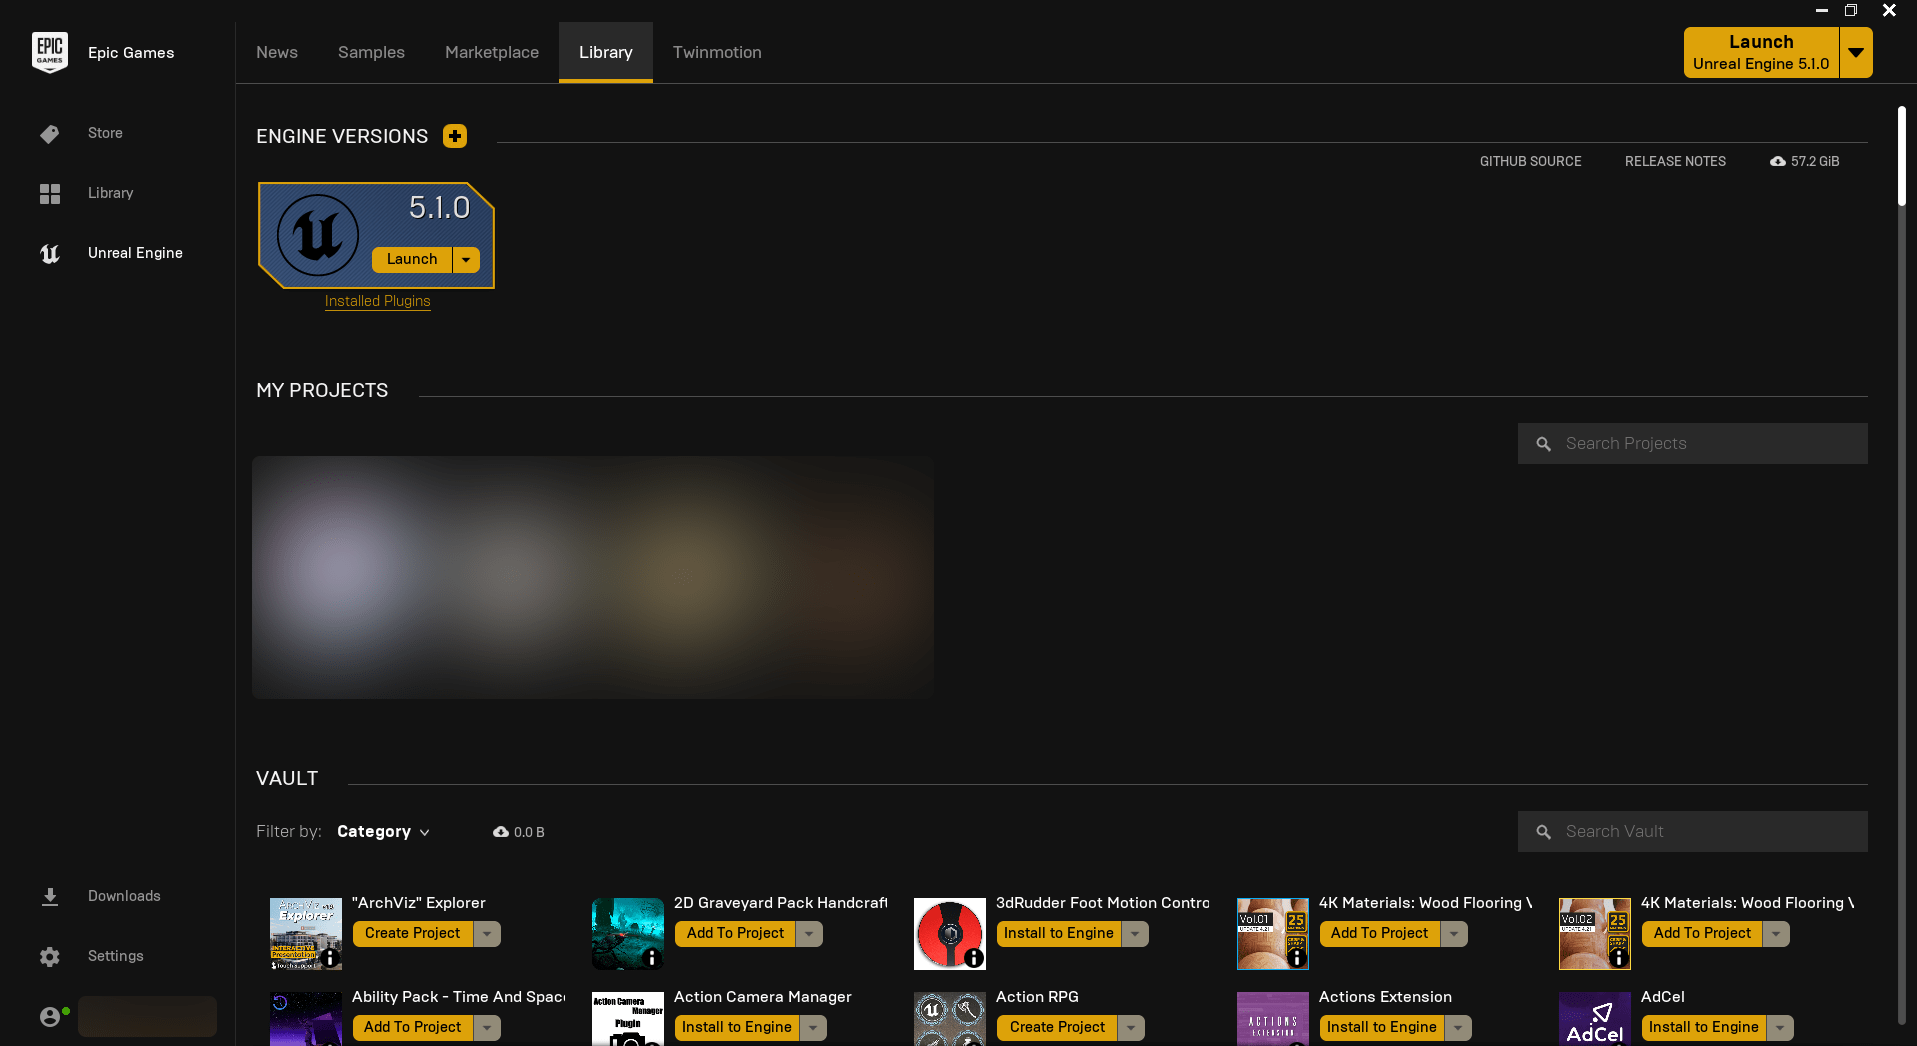Switch to the Samples tab

point(371,53)
